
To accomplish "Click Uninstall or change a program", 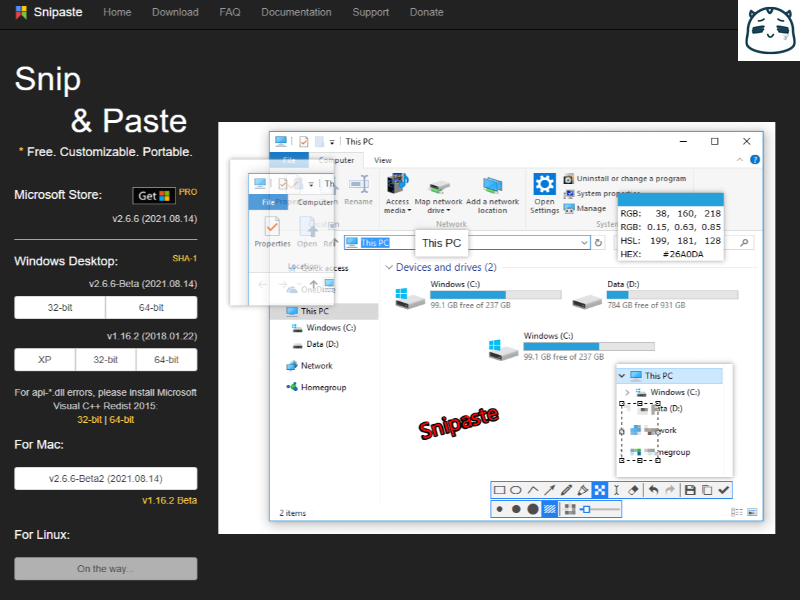I will click(x=625, y=179).
